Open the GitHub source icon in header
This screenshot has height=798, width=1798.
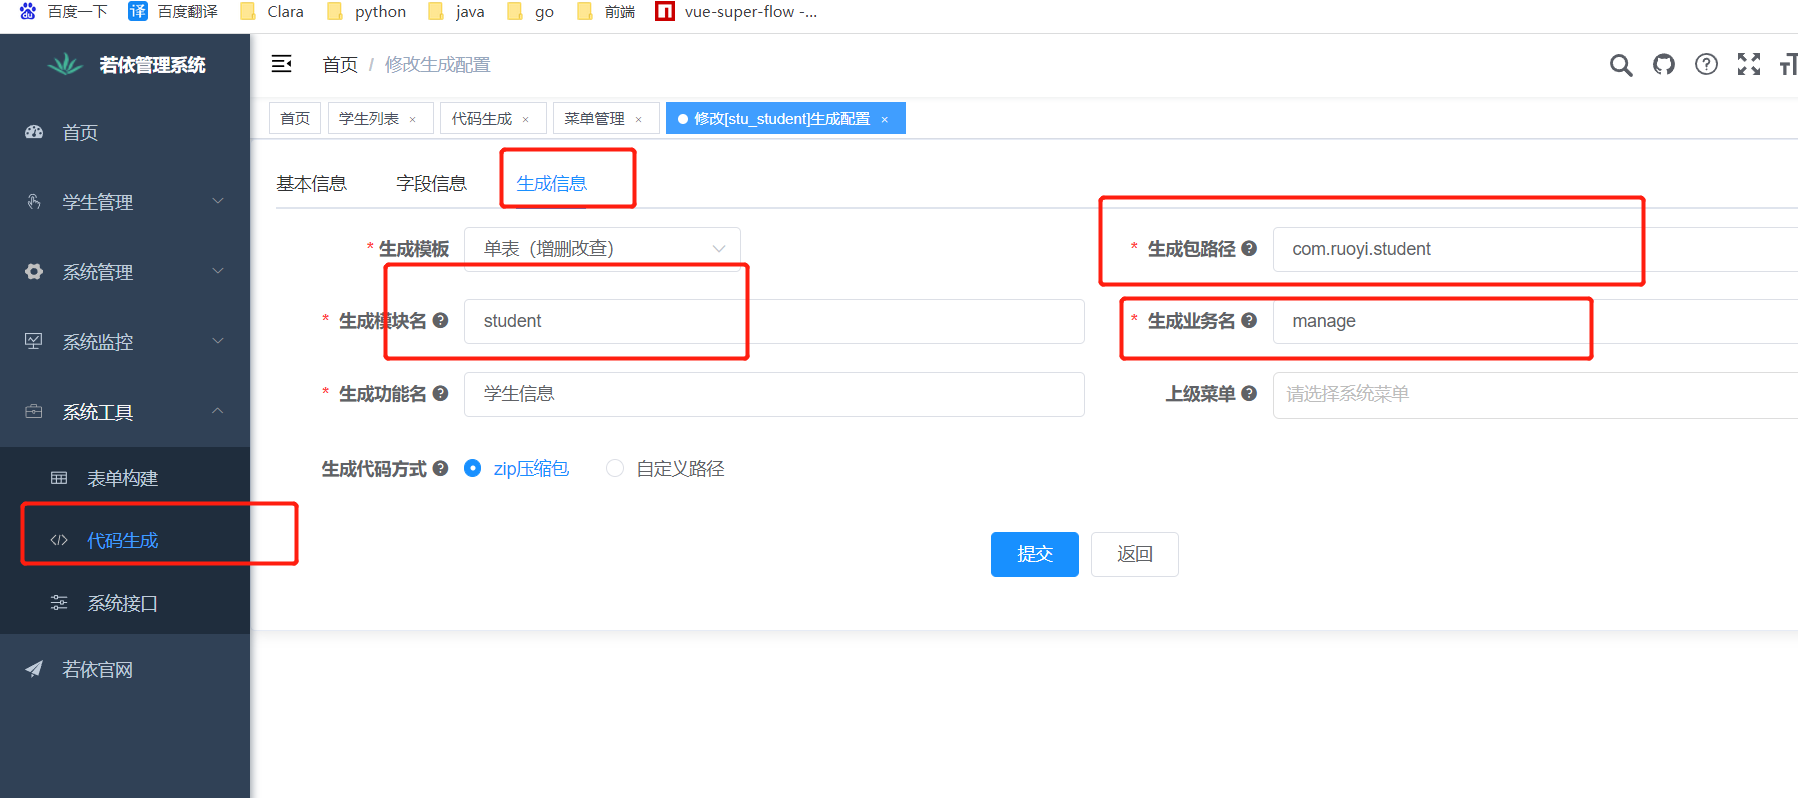1664,65
